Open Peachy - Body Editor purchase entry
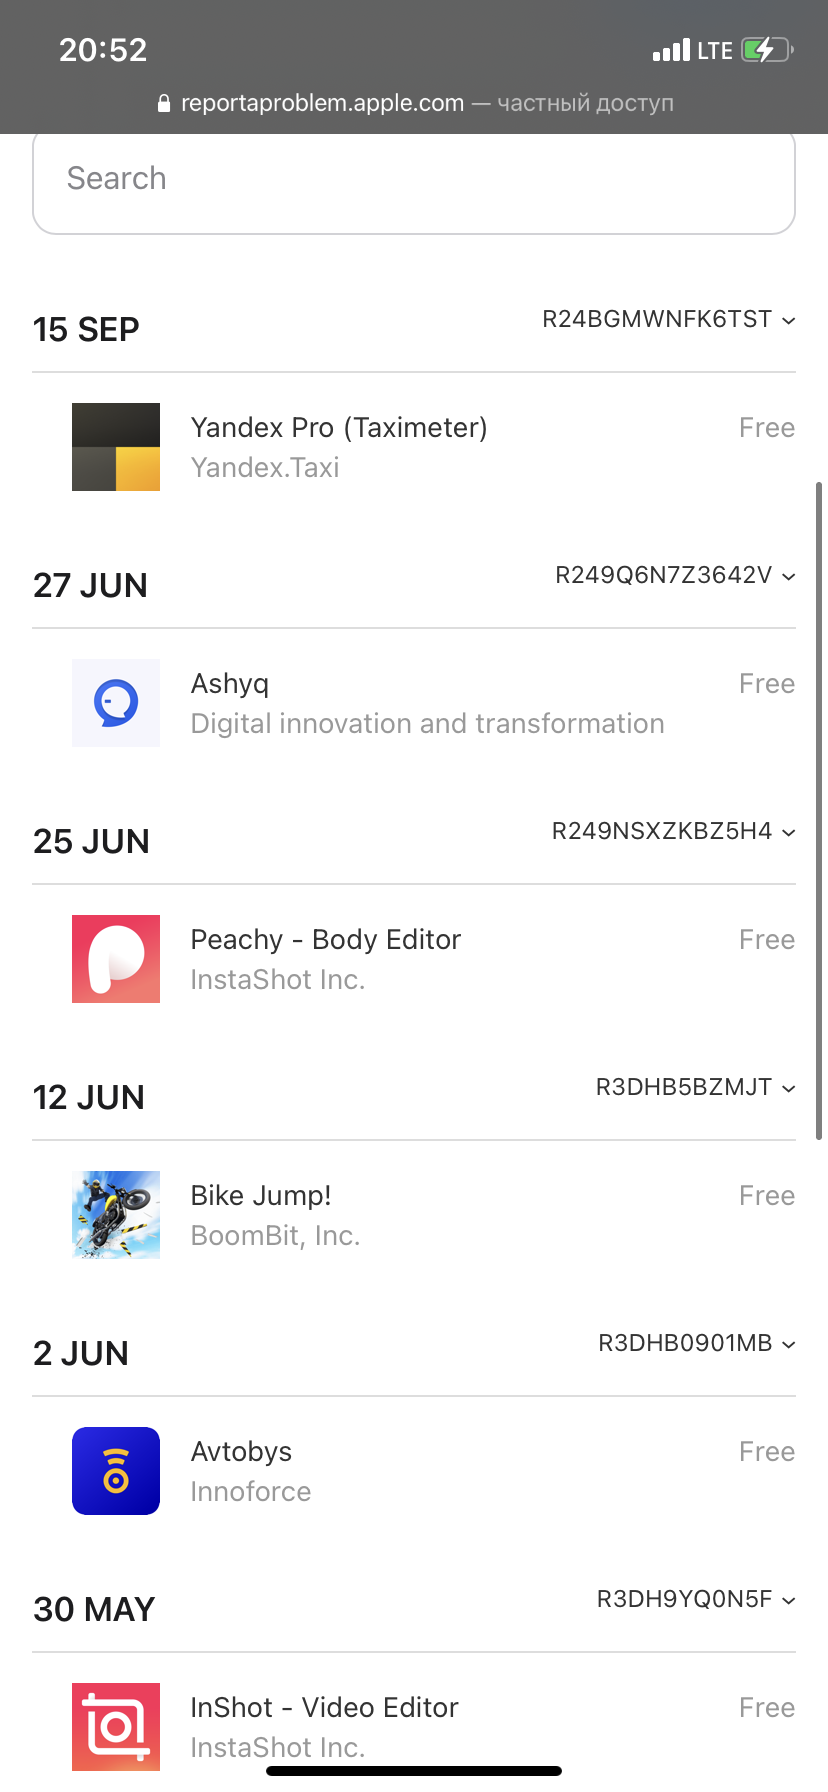 tap(326, 940)
